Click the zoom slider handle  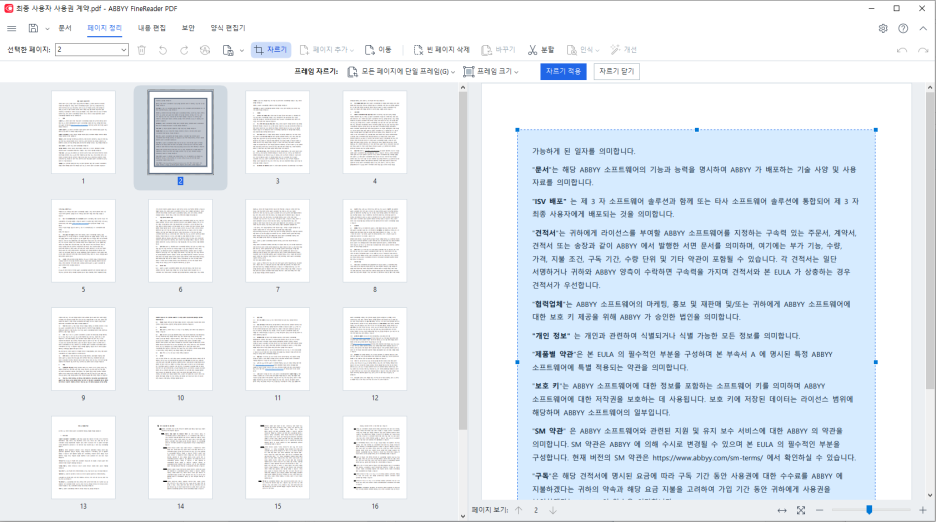coord(869,509)
